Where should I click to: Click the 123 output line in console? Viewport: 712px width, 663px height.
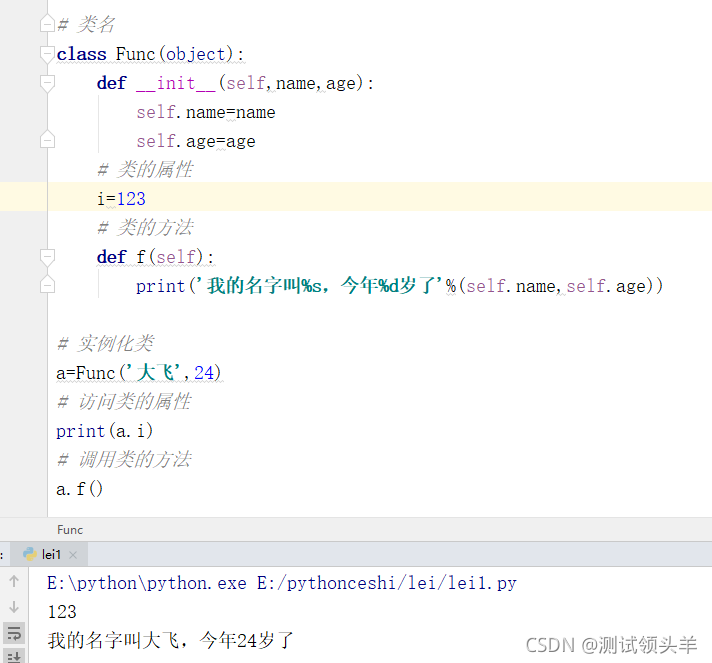coord(62,612)
